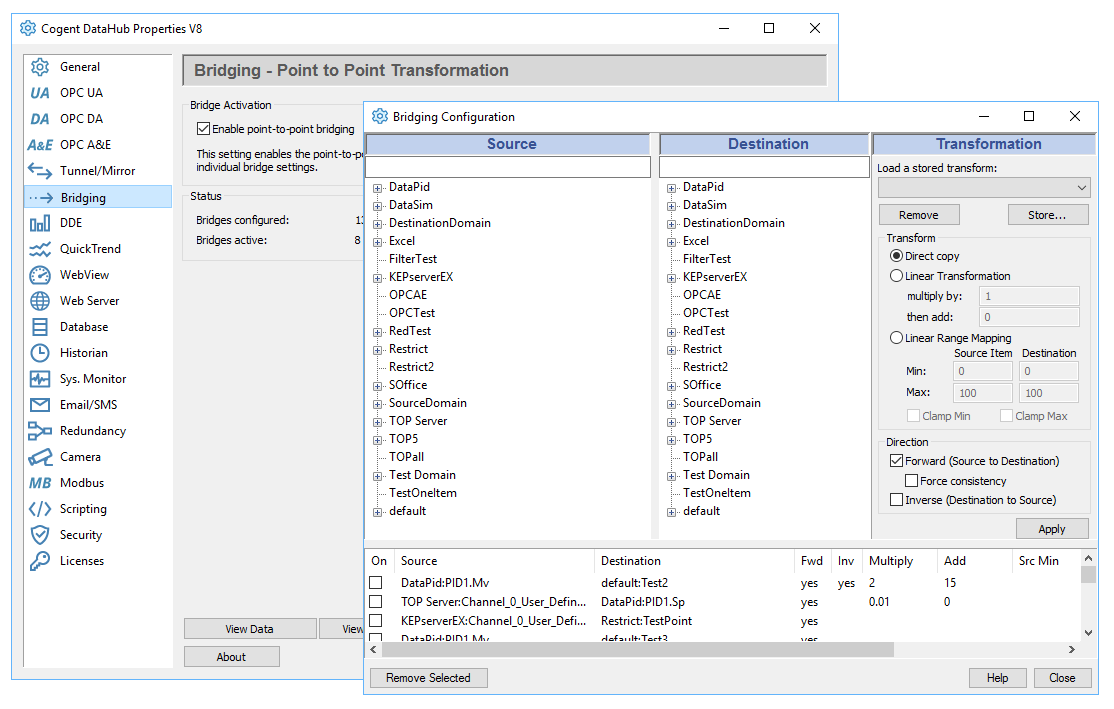
Task: Expand DataPid in Source tree
Action: tap(377, 188)
